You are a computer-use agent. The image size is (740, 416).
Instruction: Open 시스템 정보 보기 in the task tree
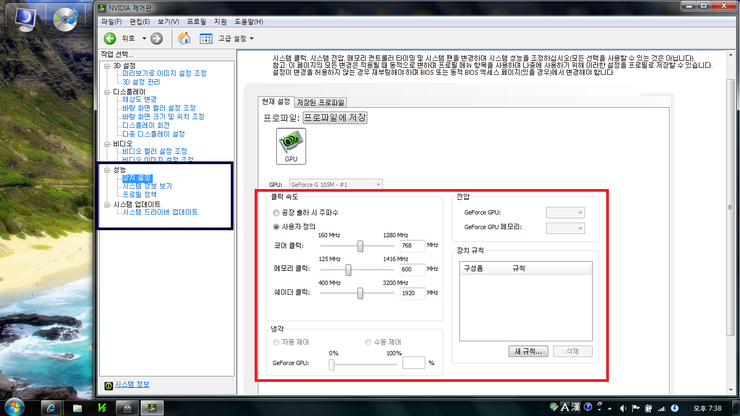147,187
